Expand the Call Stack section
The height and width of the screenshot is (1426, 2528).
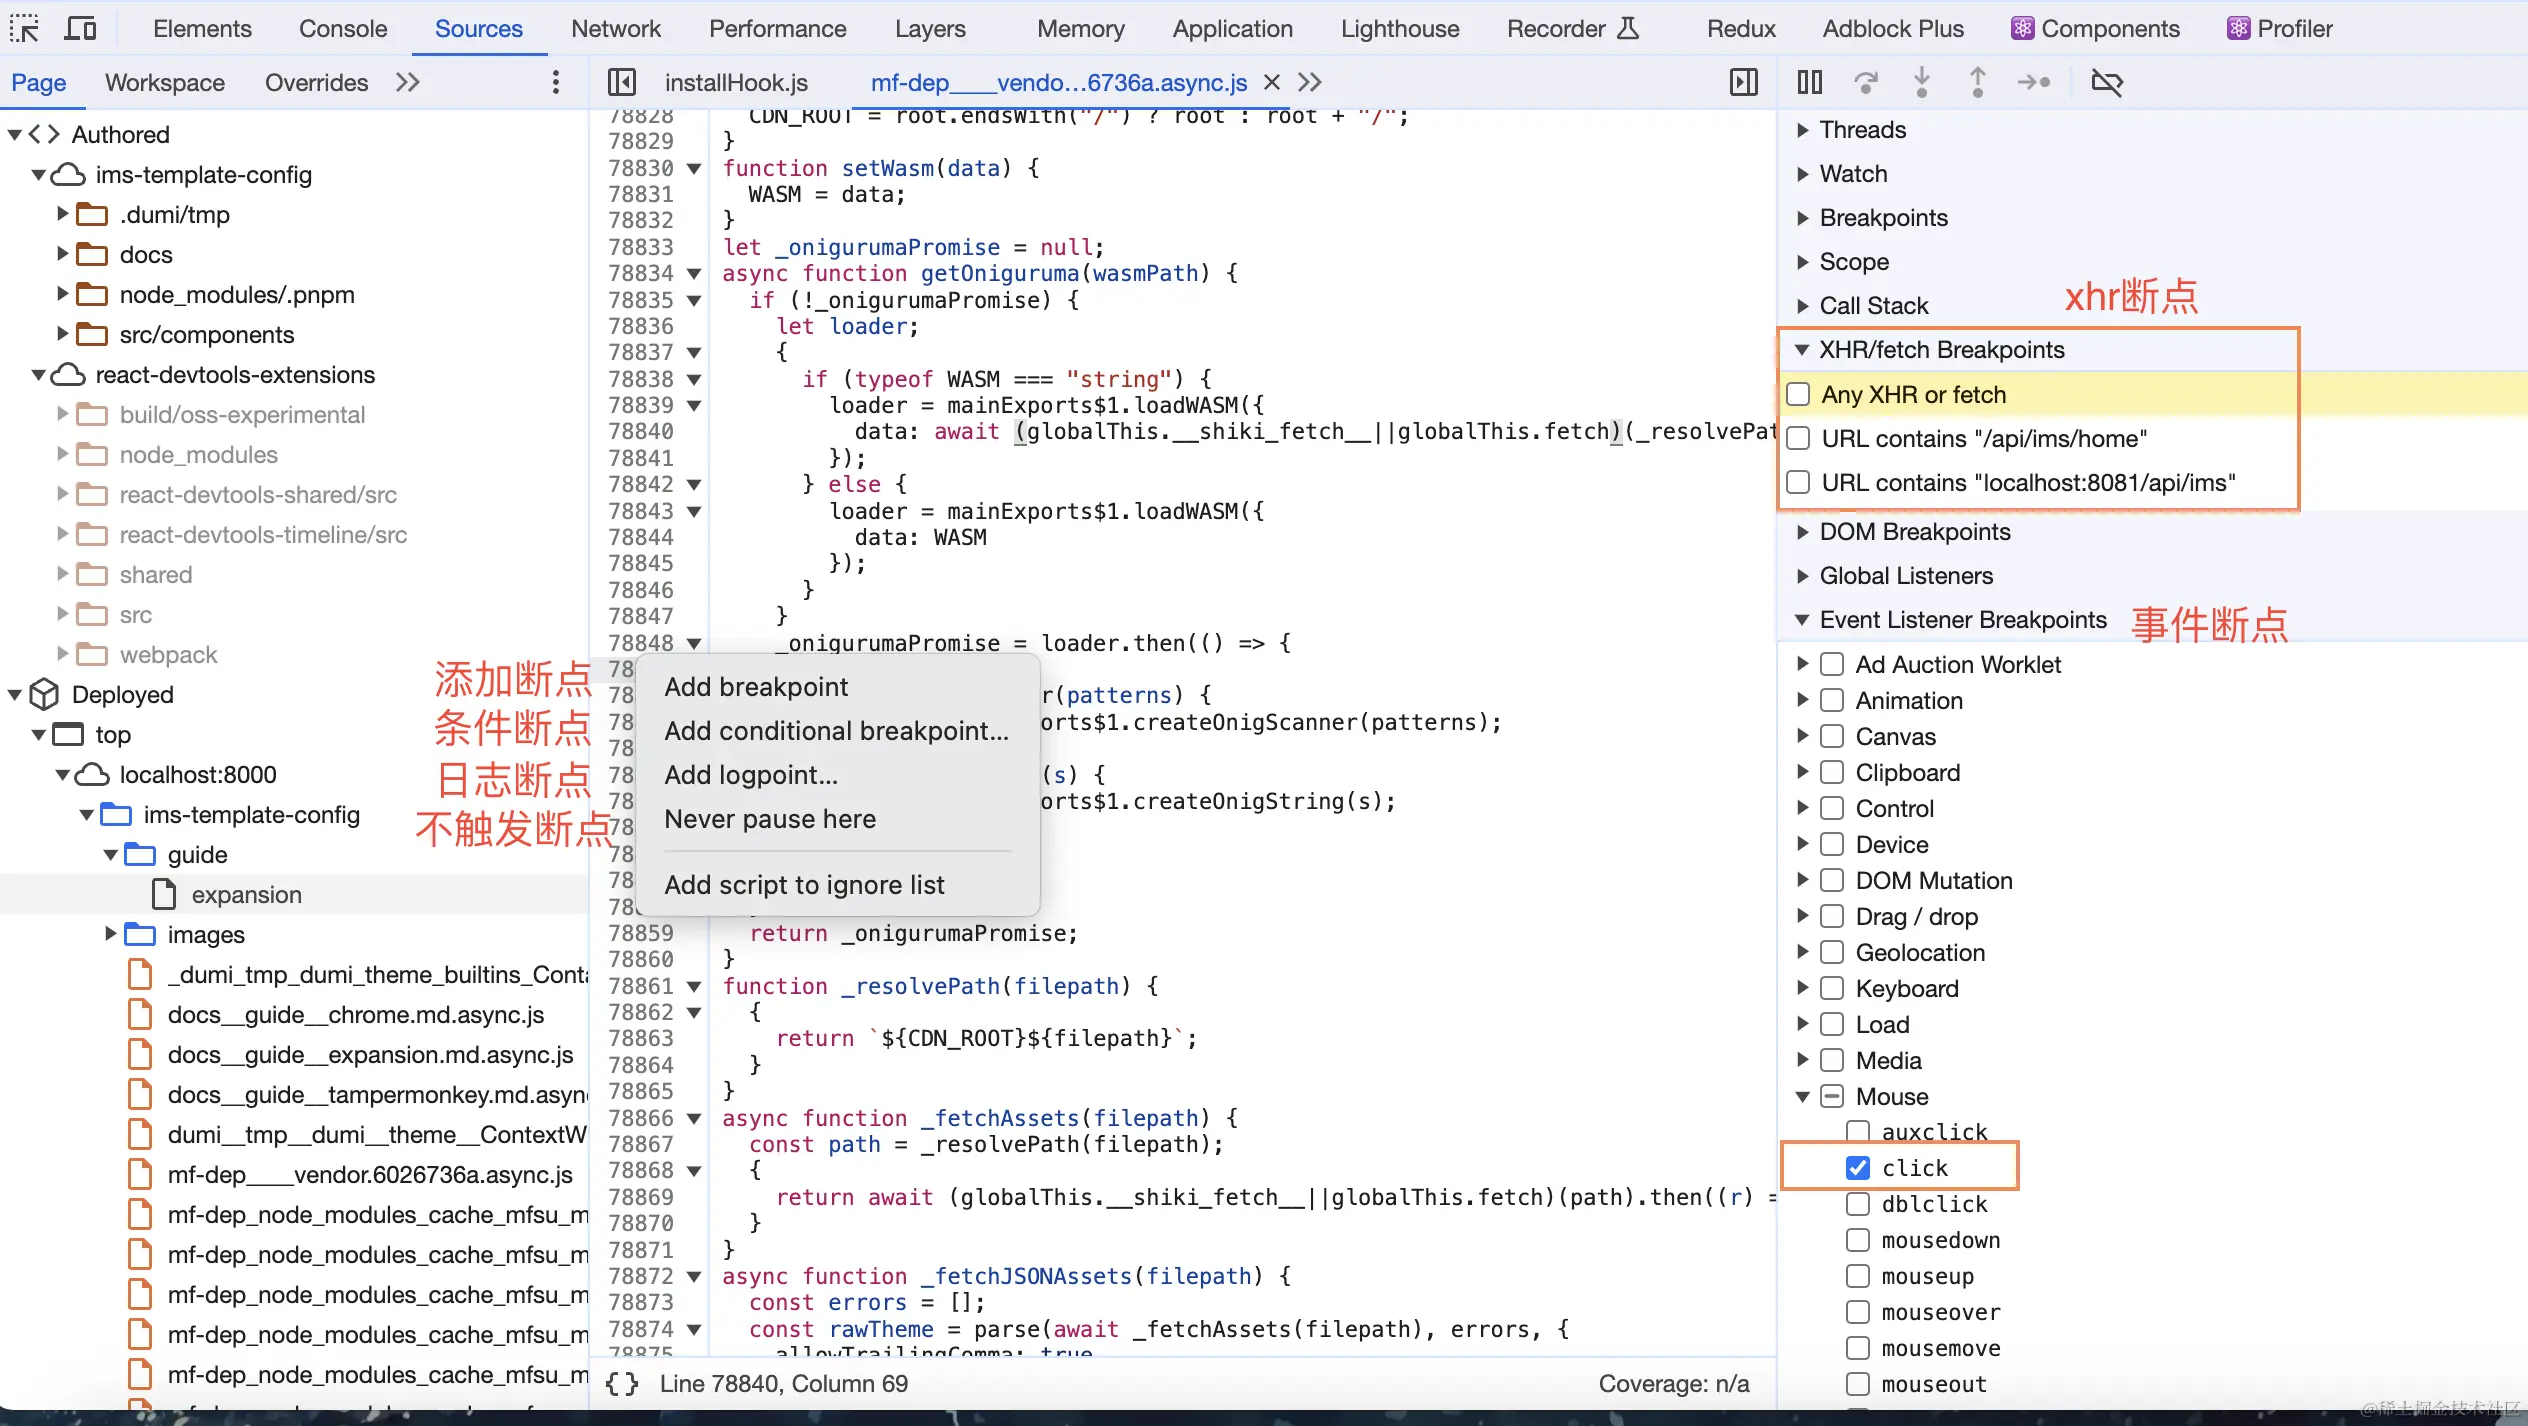(1800, 305)
